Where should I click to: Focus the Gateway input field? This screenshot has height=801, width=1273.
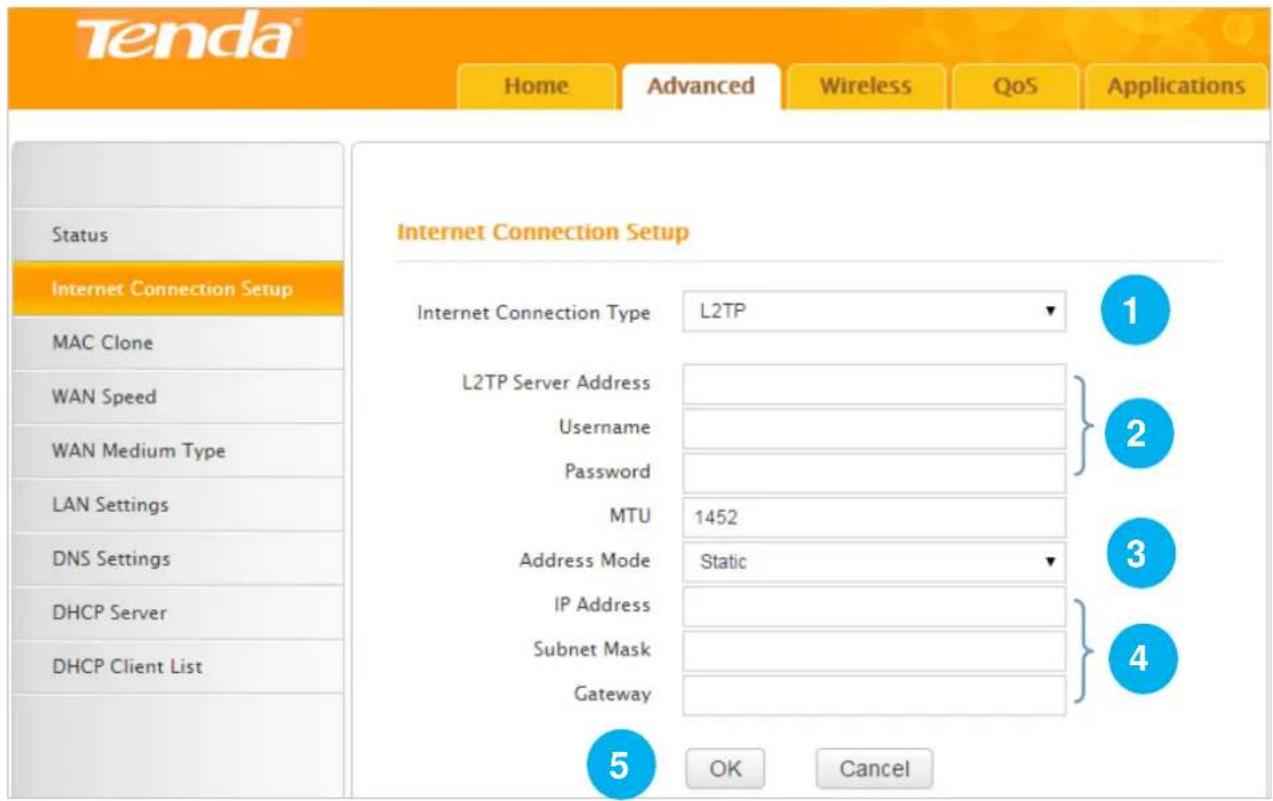[874, 695]
